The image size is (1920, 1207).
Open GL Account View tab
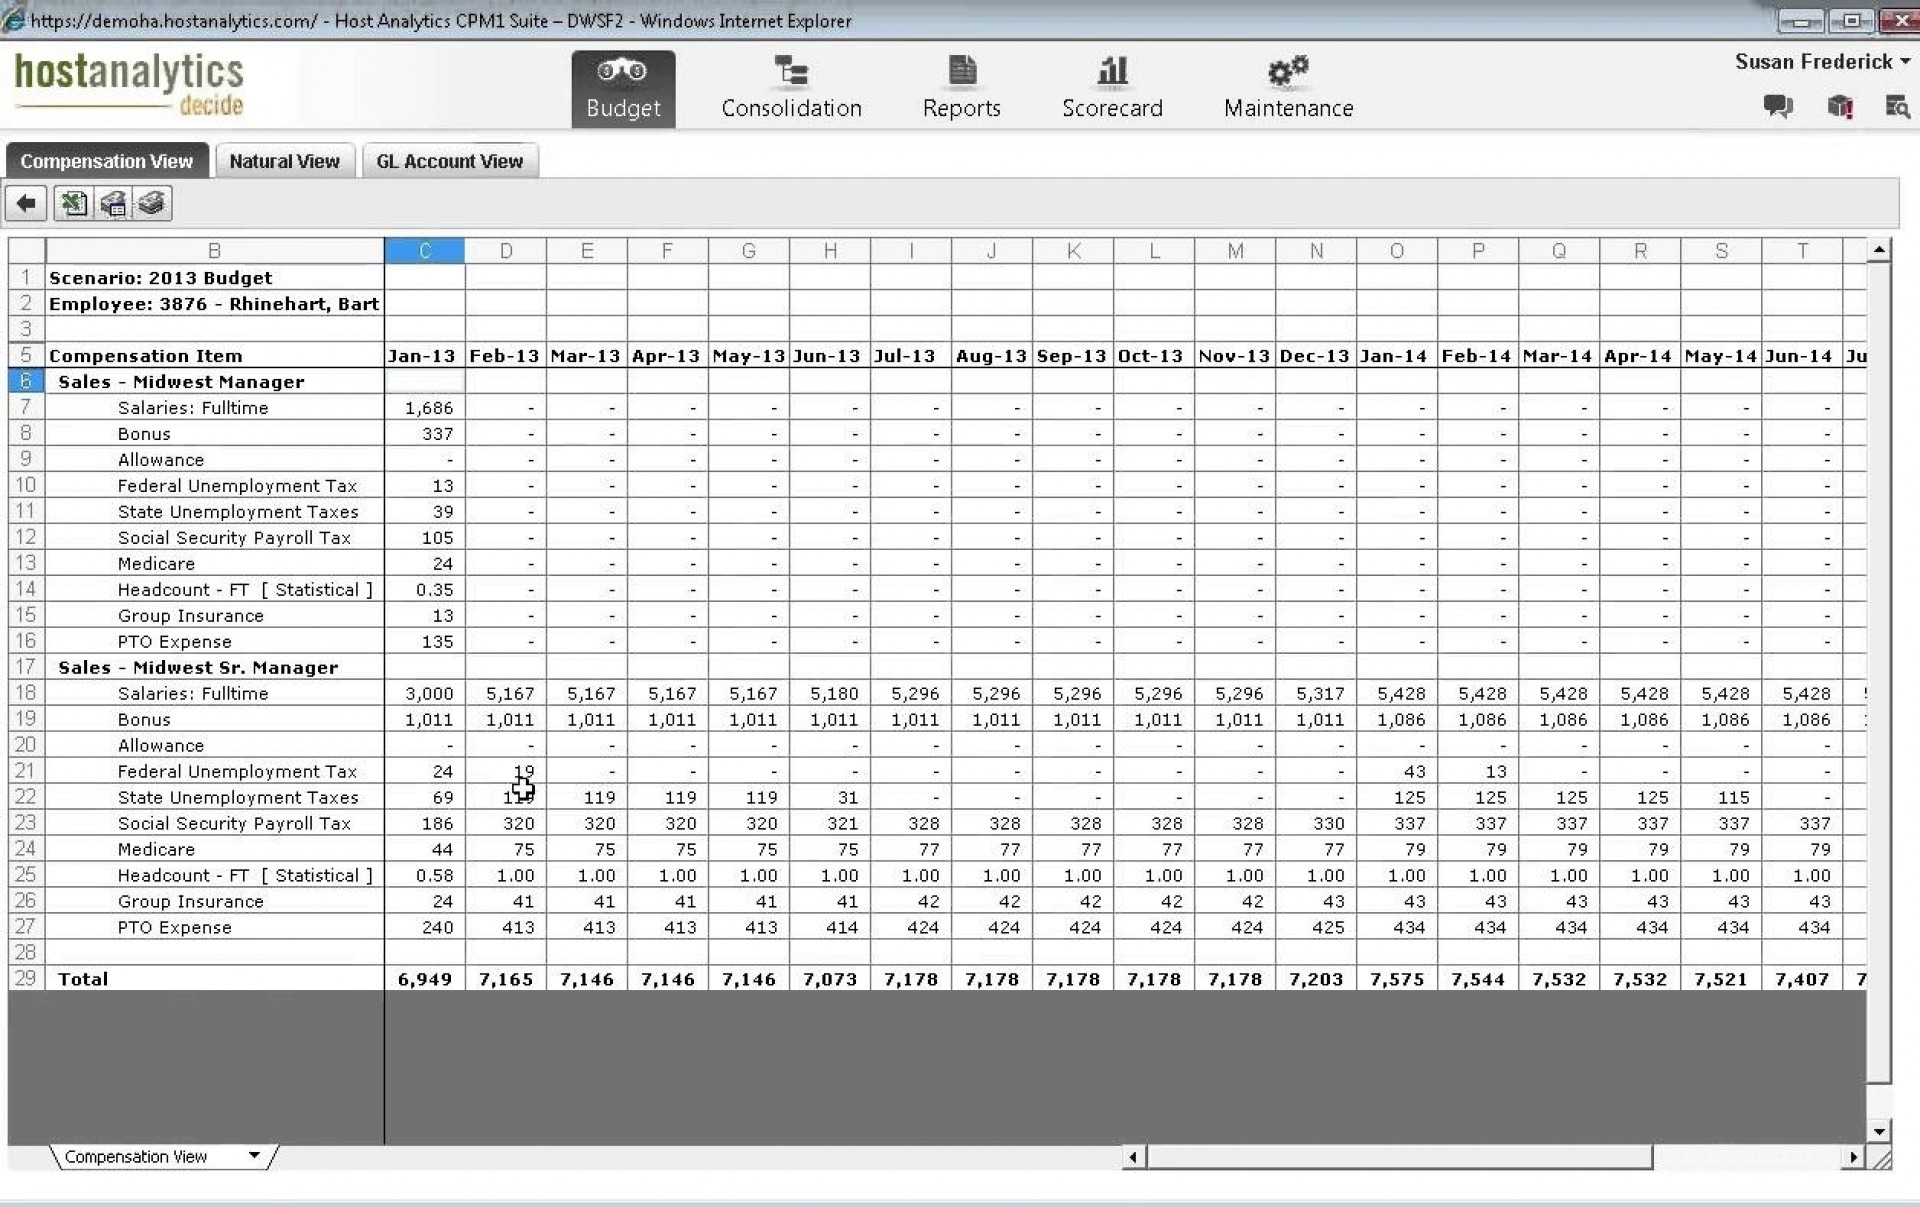pyautogui.click(x=449, y=160)
